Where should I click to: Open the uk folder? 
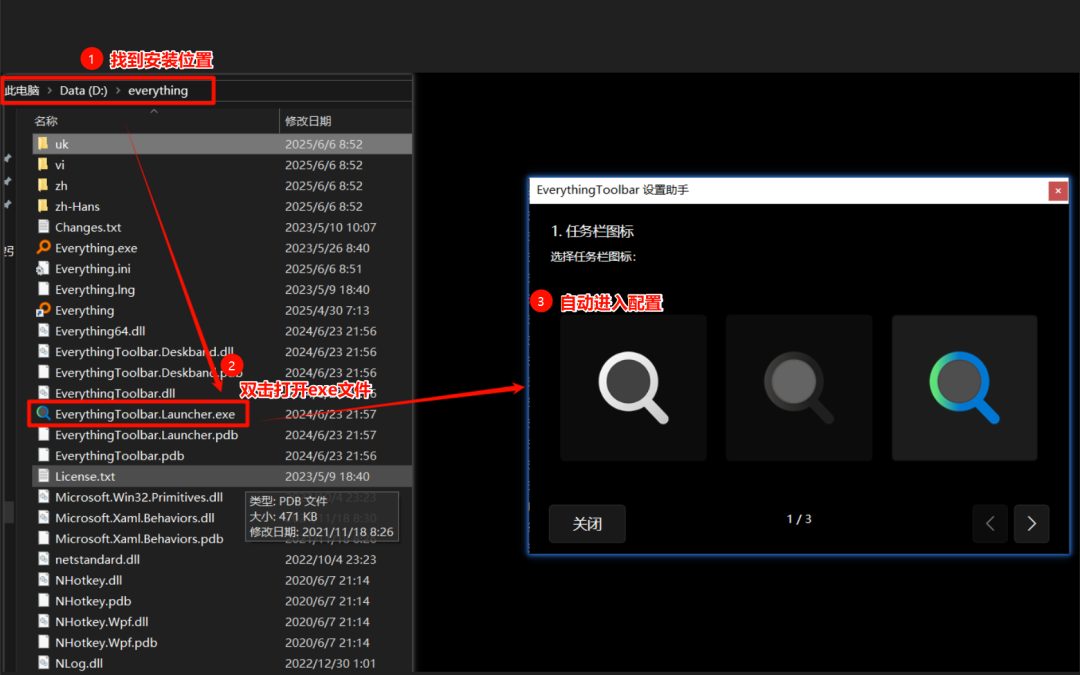63,143
